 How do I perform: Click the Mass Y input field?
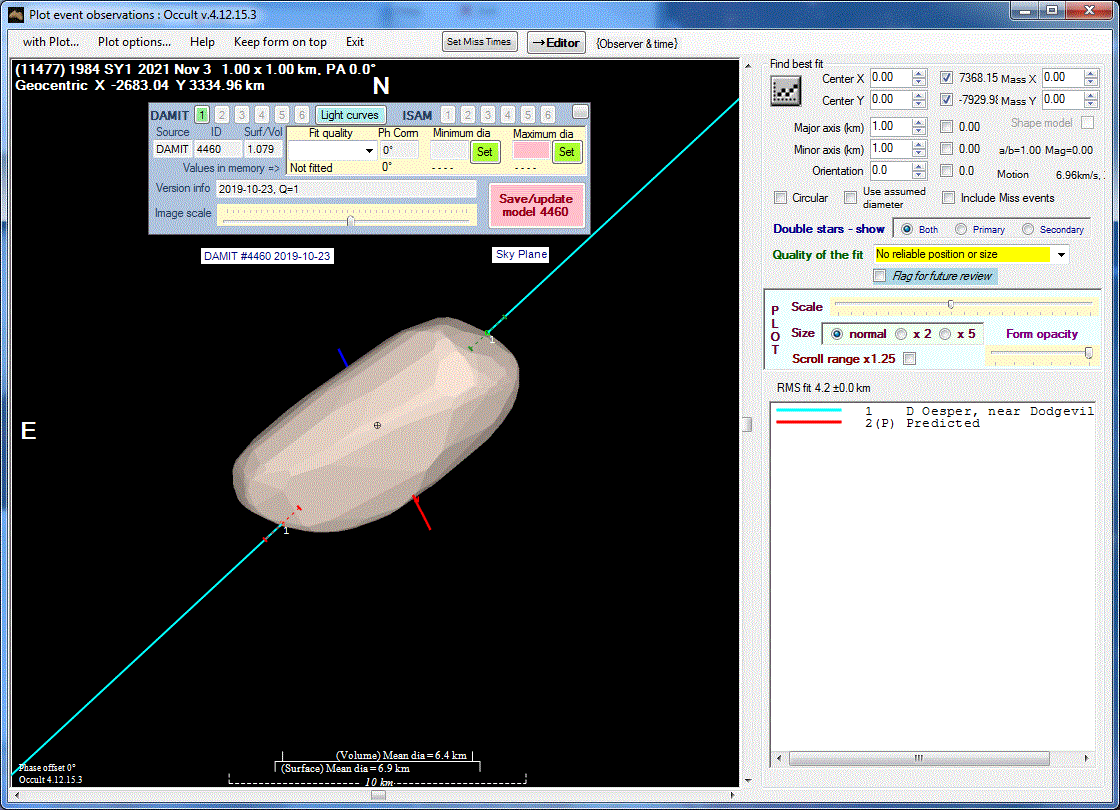(x=1063, y=99)
